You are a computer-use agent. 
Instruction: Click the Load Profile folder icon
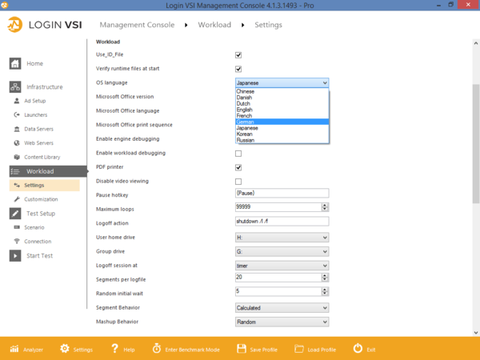pos(299,349)
